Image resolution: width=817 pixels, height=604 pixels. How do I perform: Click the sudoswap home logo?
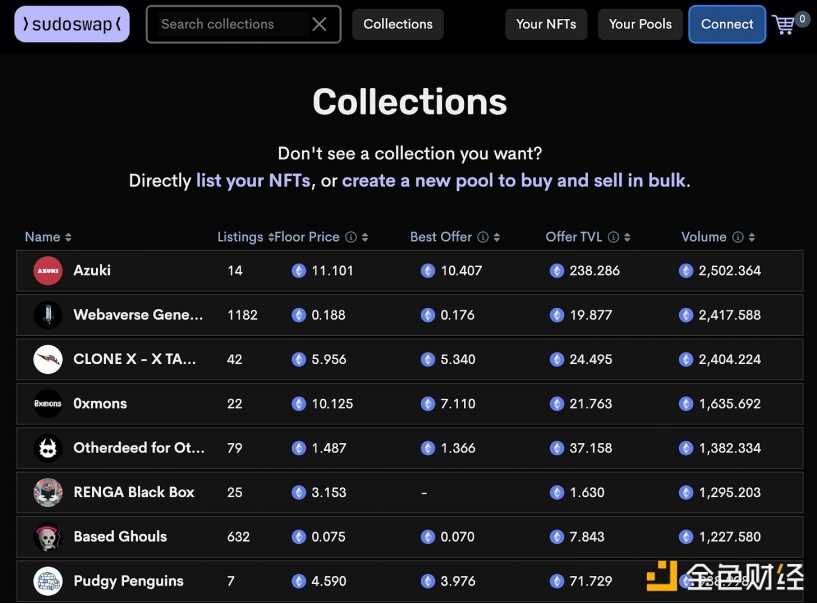click(x=72, y=24)
